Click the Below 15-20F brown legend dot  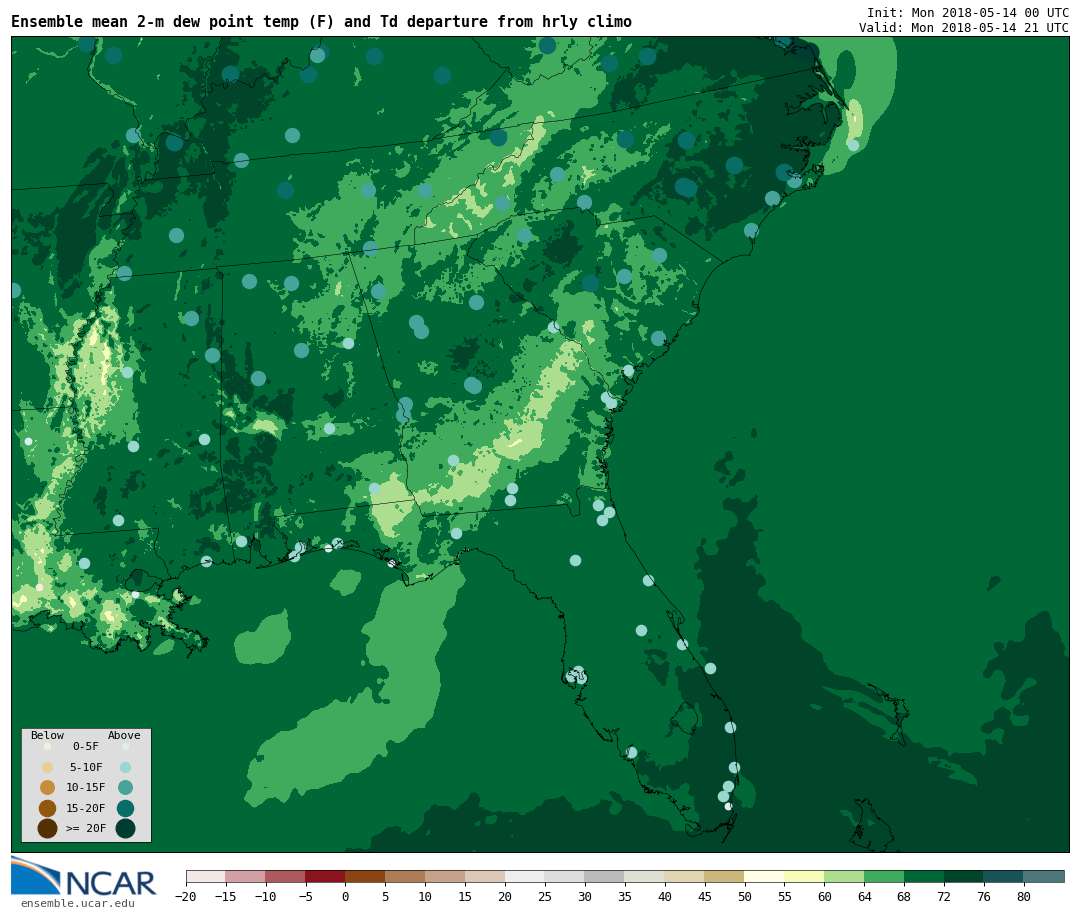[x=48, y=808]
